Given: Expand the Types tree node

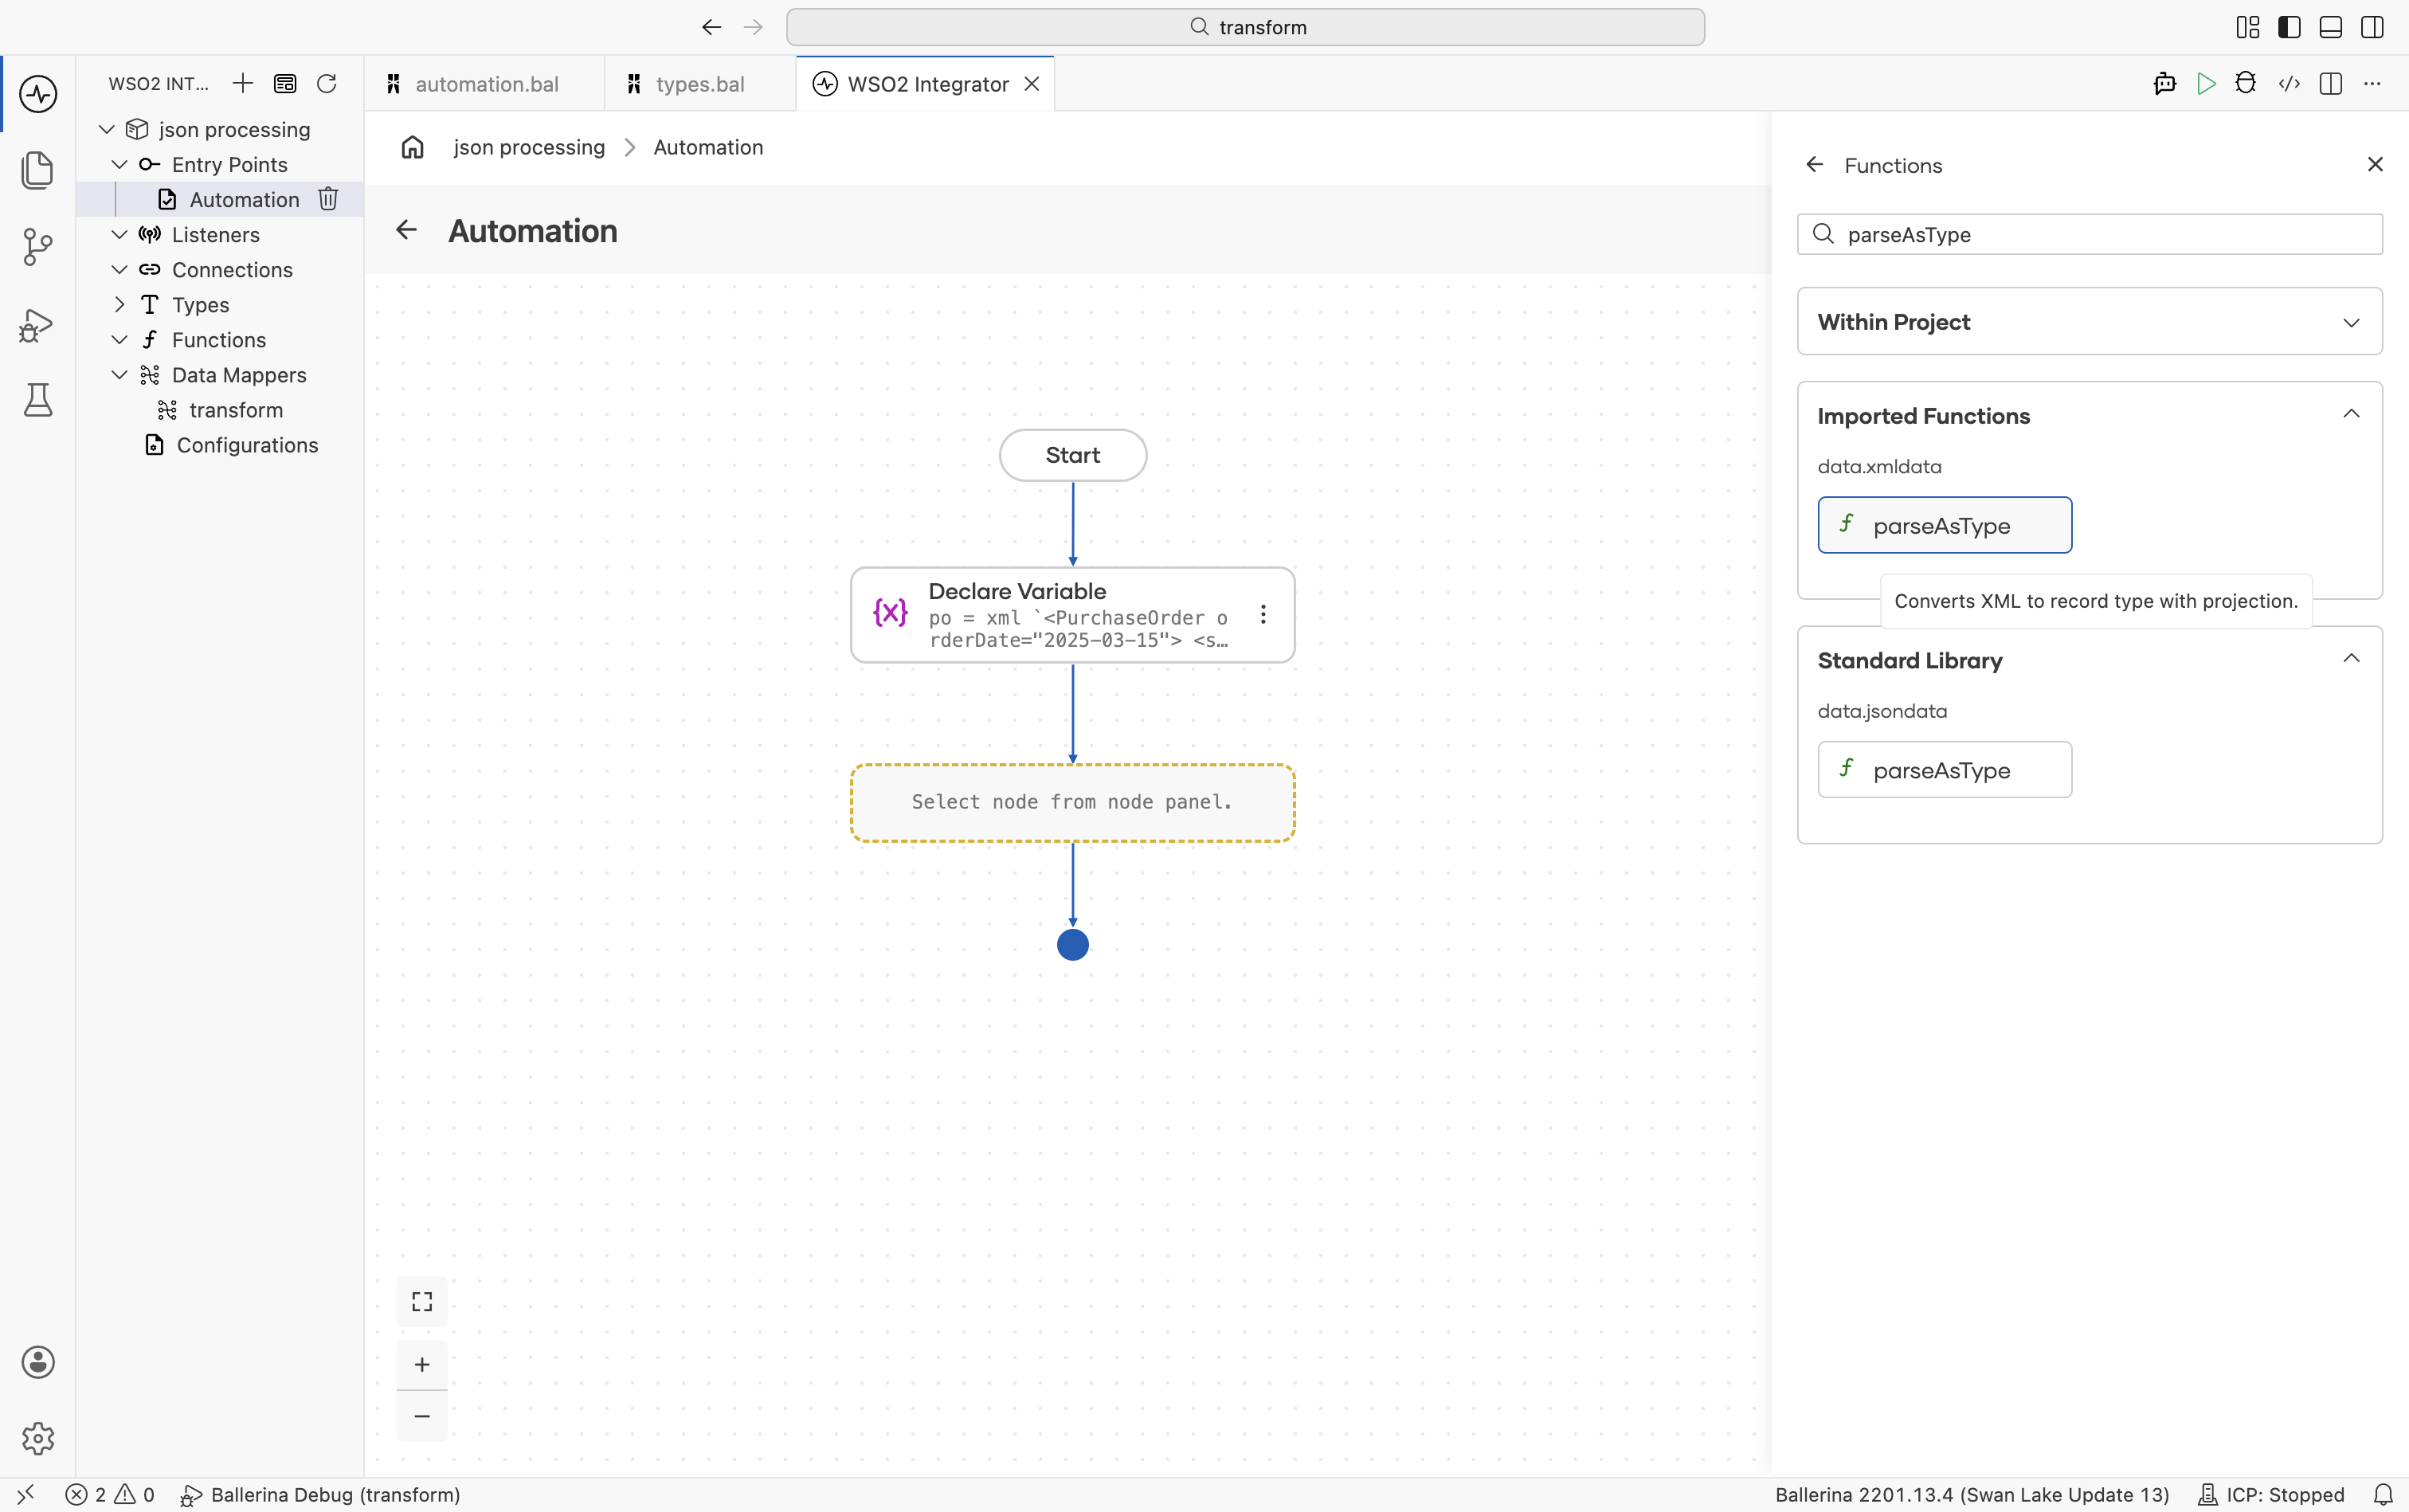Looking at the screenshot, I should click(x=119, y=304).
